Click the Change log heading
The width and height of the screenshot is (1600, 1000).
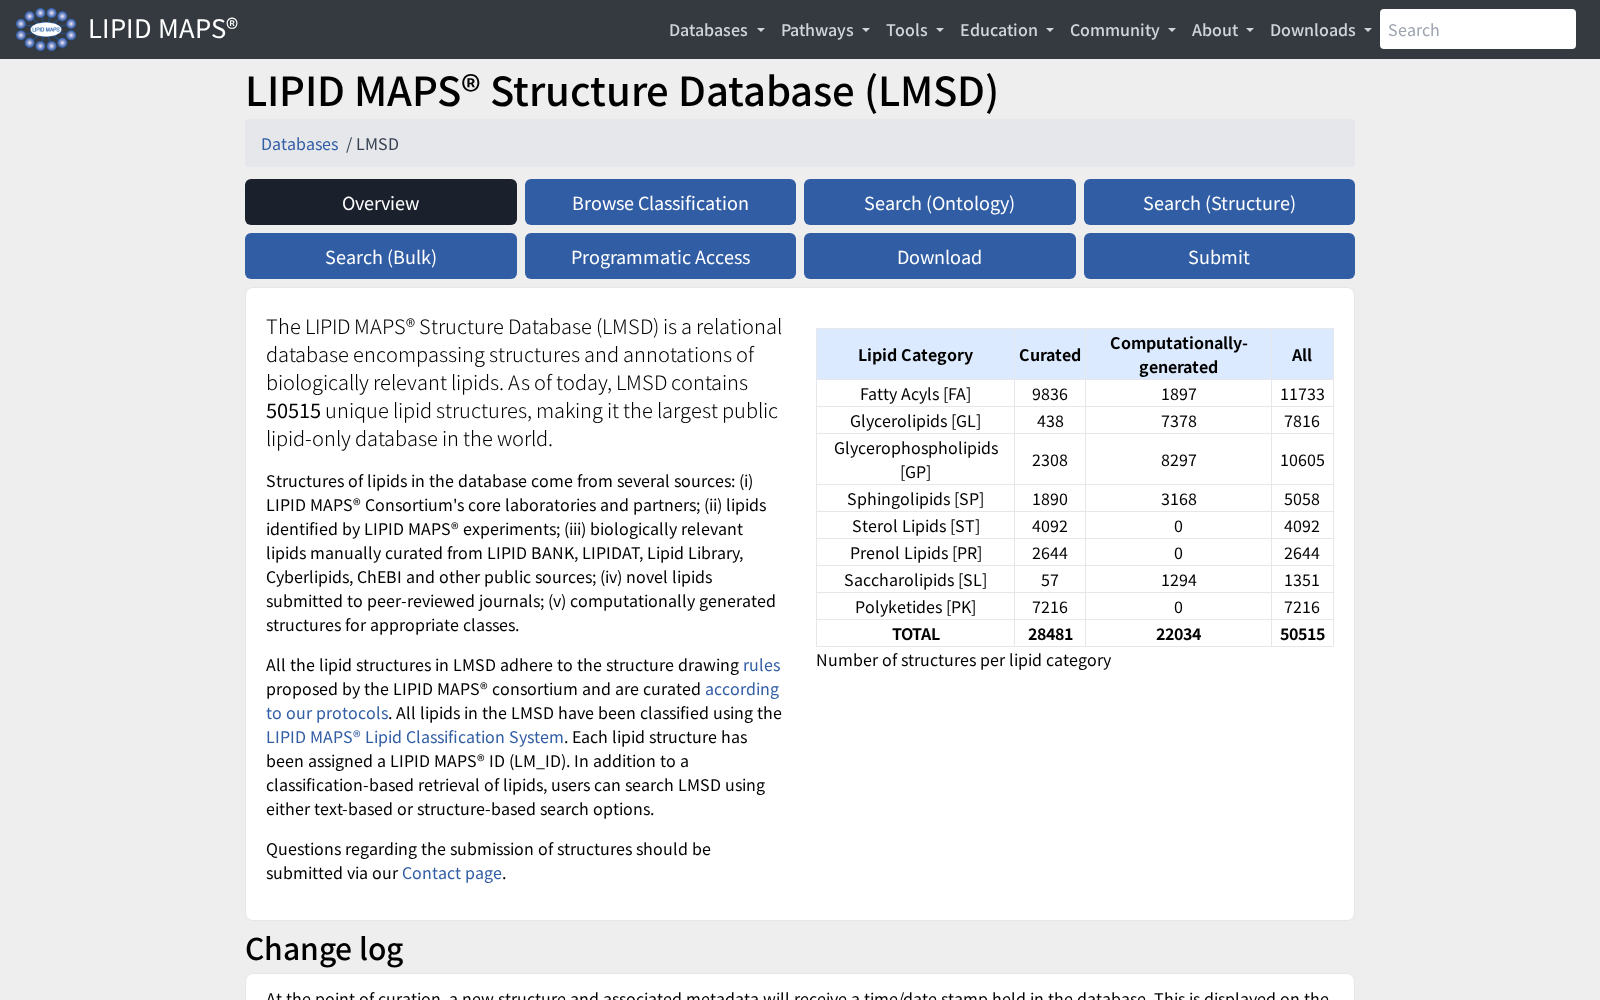coord(324,949)
